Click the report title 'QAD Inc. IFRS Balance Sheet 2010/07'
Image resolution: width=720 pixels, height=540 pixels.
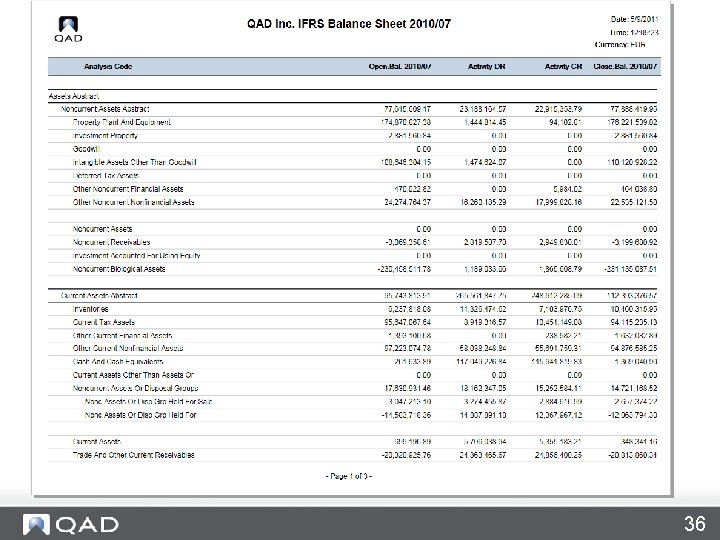[349, 24]
